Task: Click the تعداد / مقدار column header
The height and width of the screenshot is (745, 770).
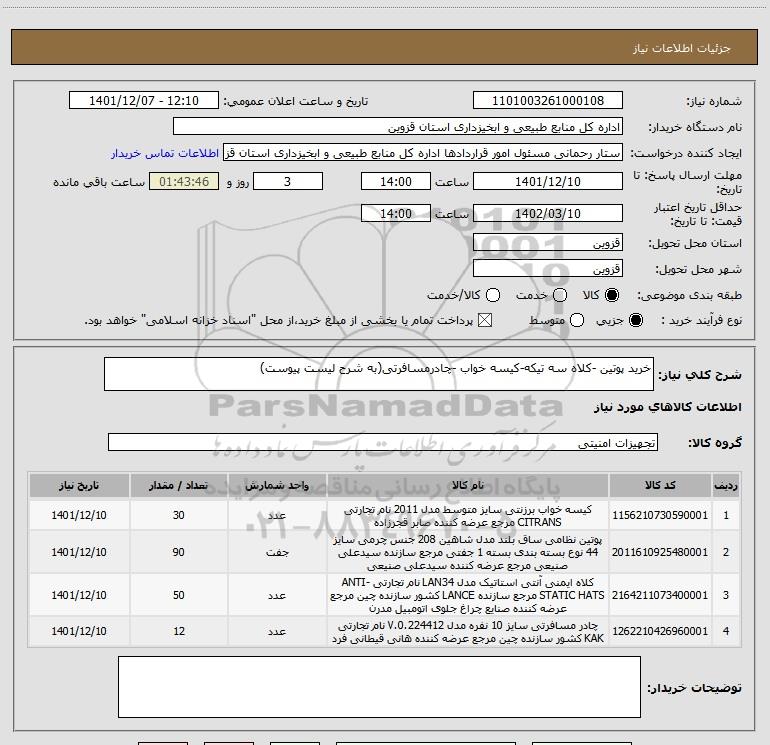Action: tap(178, 485)
